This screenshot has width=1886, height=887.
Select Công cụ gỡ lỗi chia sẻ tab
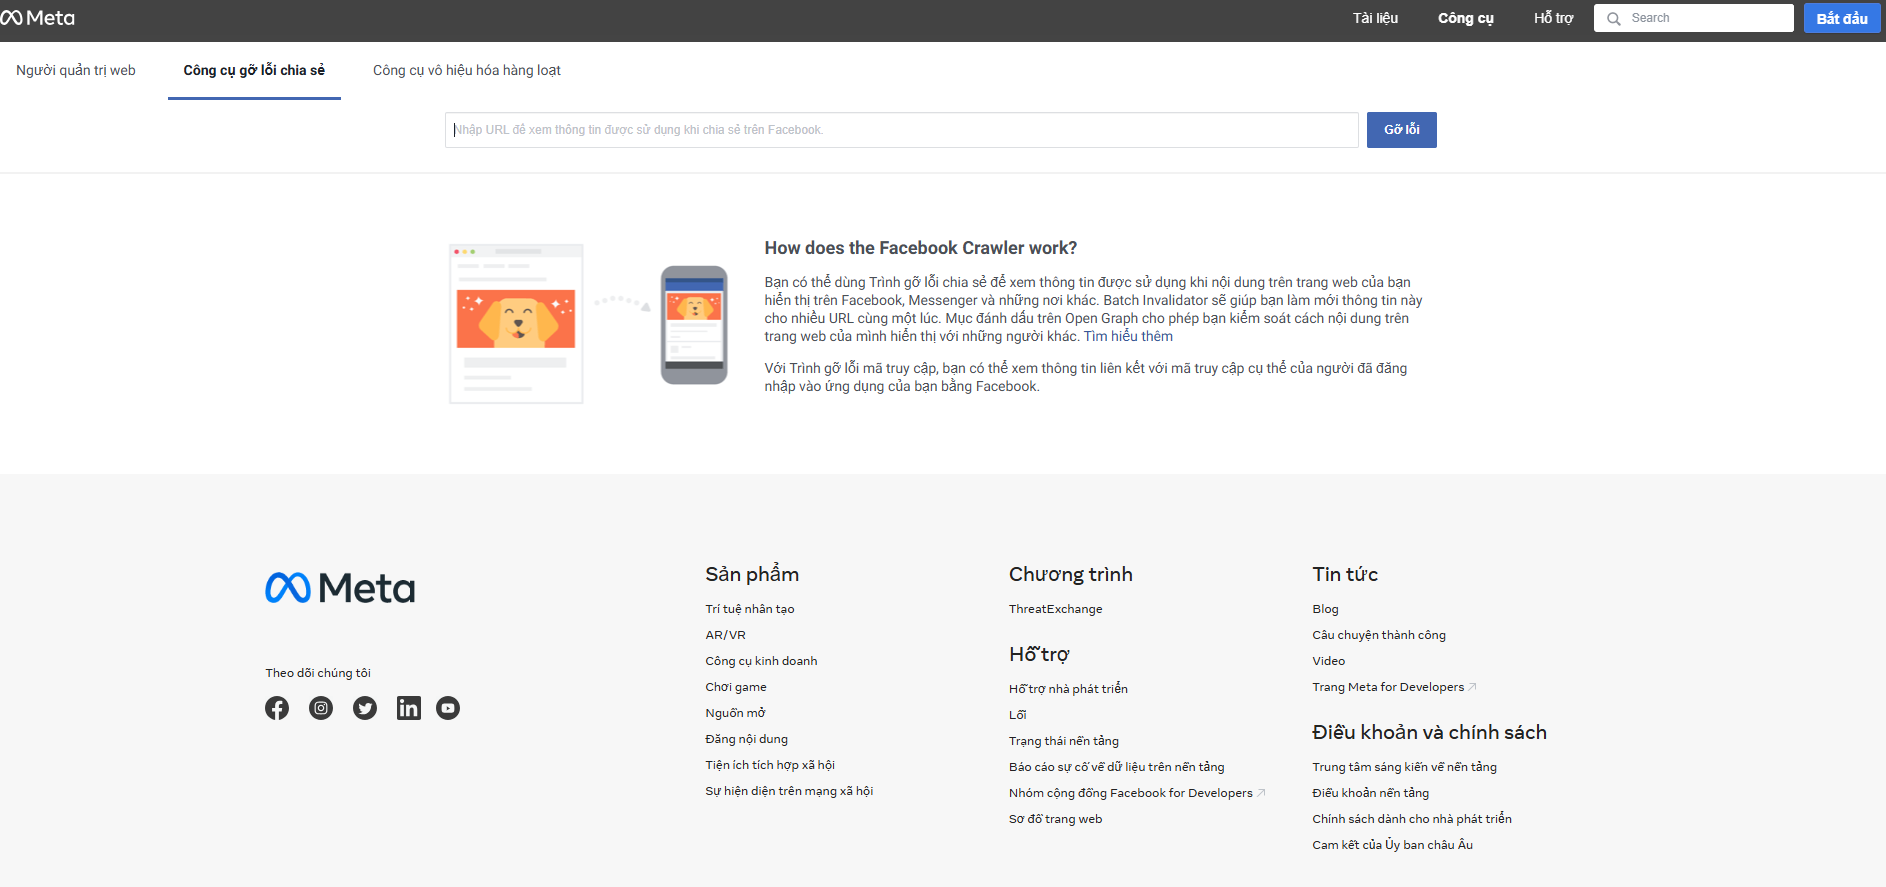pos(254,70)
